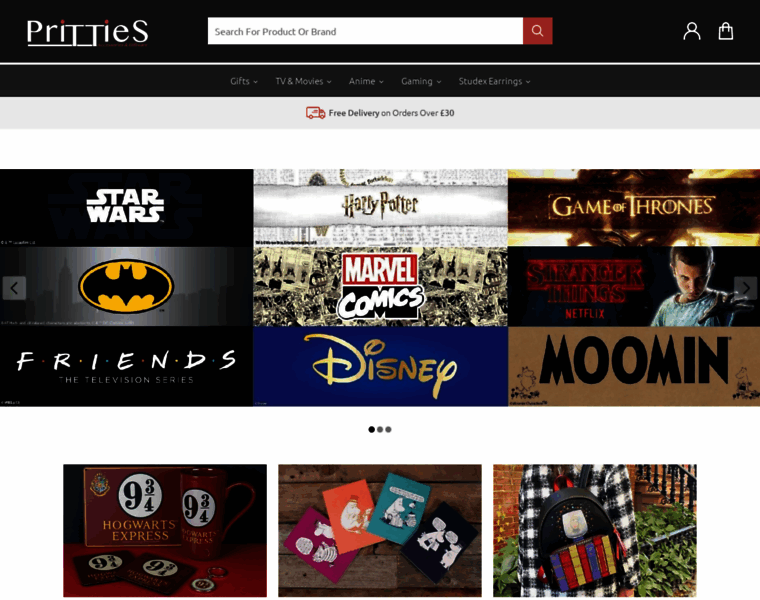Image resolution: width=760 pixels, height=600 pixels.
Task: Click Free Delivery on Orders Over £30 text
Action: (x=391, y=113)
